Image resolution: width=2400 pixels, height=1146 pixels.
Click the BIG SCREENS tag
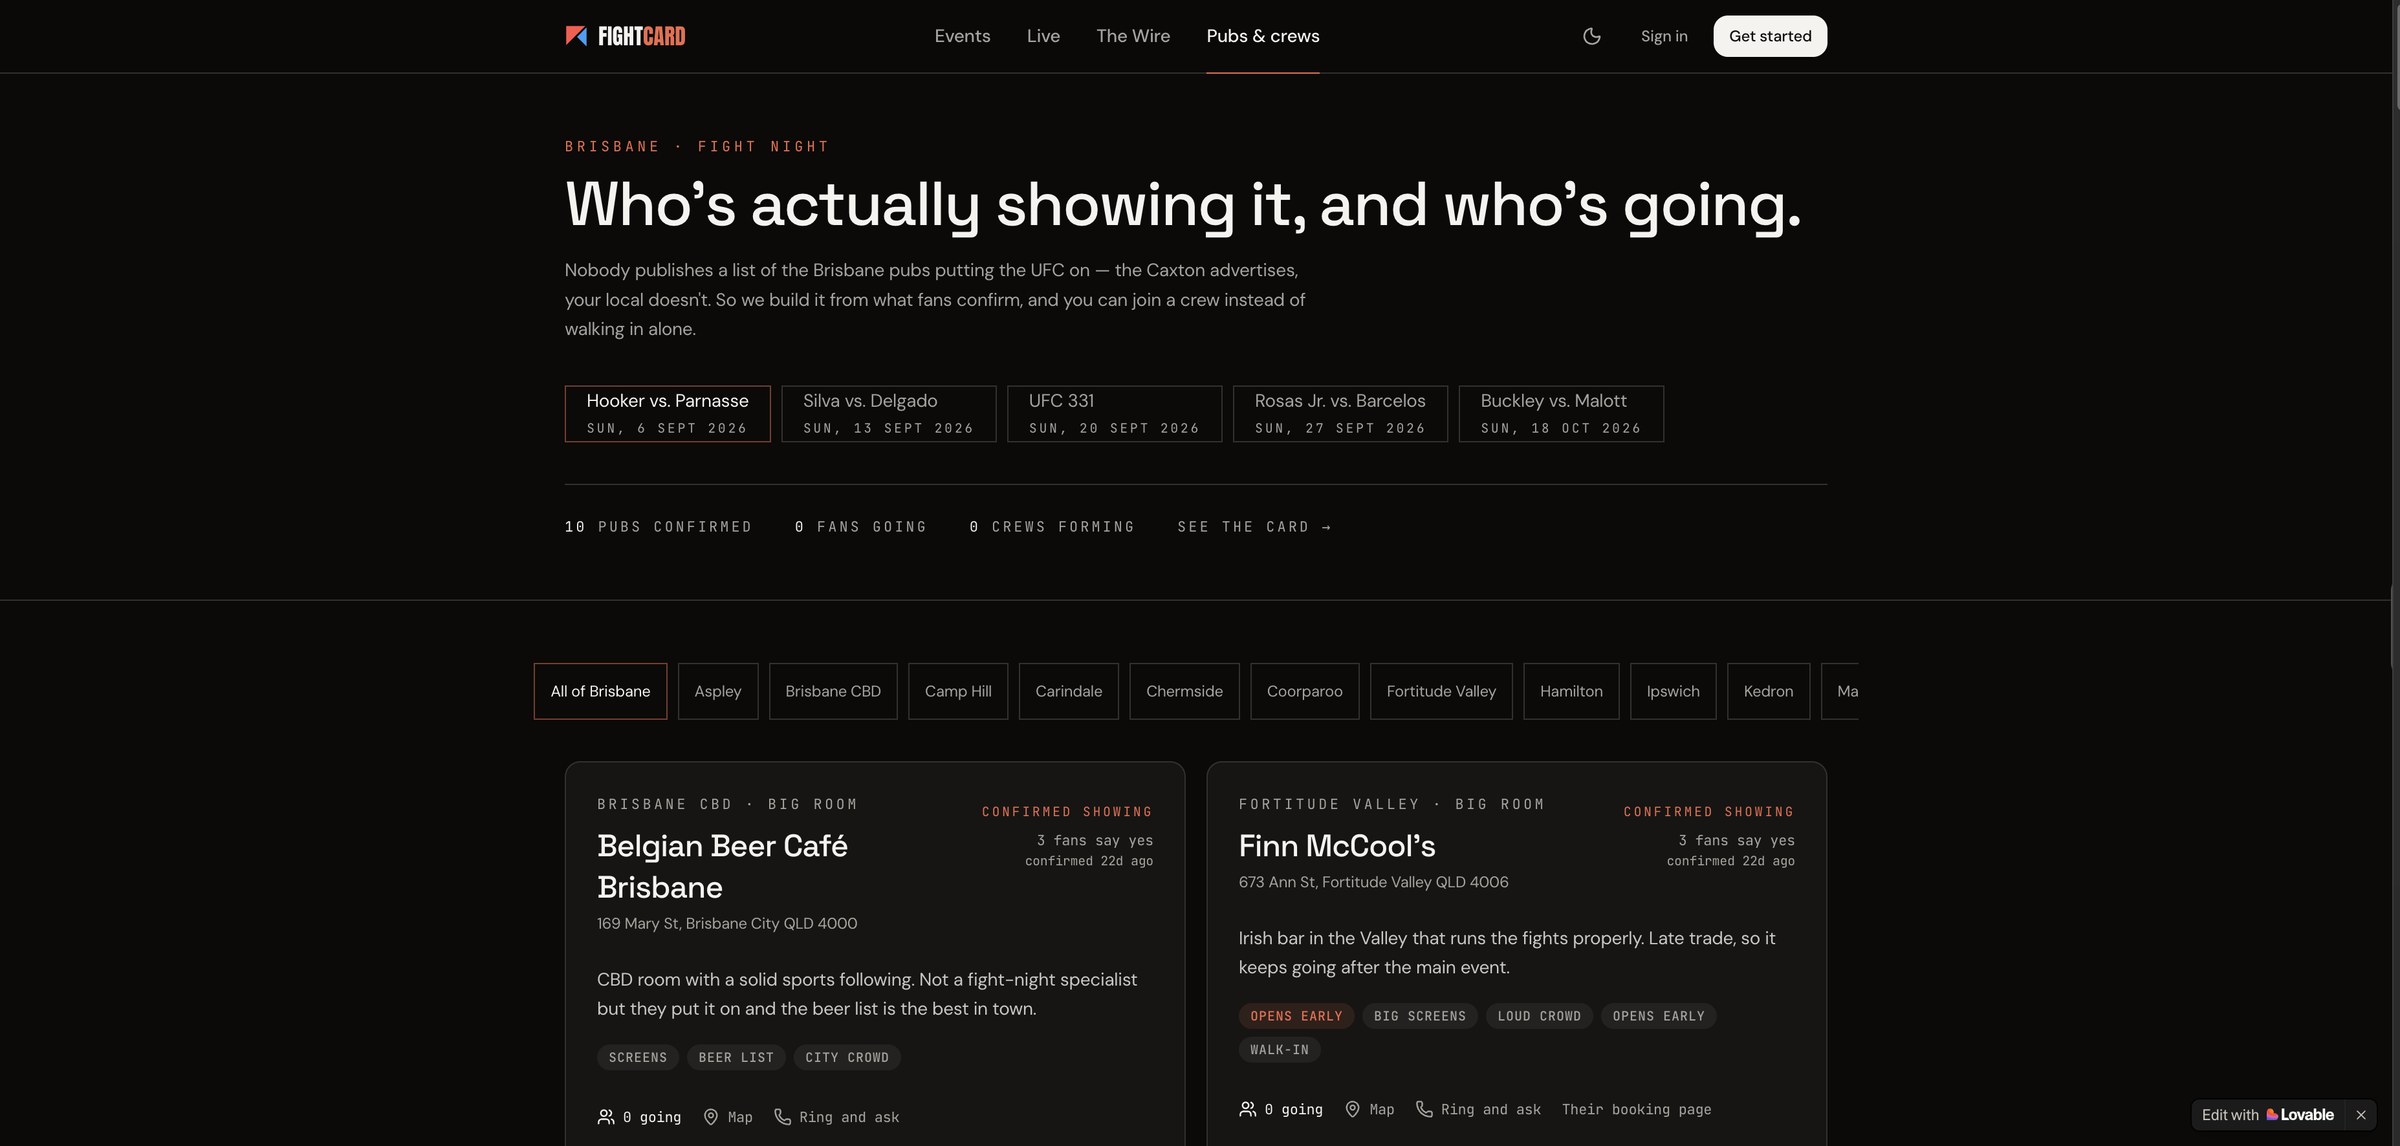pyautogui.click(x=1420, y=1016)
